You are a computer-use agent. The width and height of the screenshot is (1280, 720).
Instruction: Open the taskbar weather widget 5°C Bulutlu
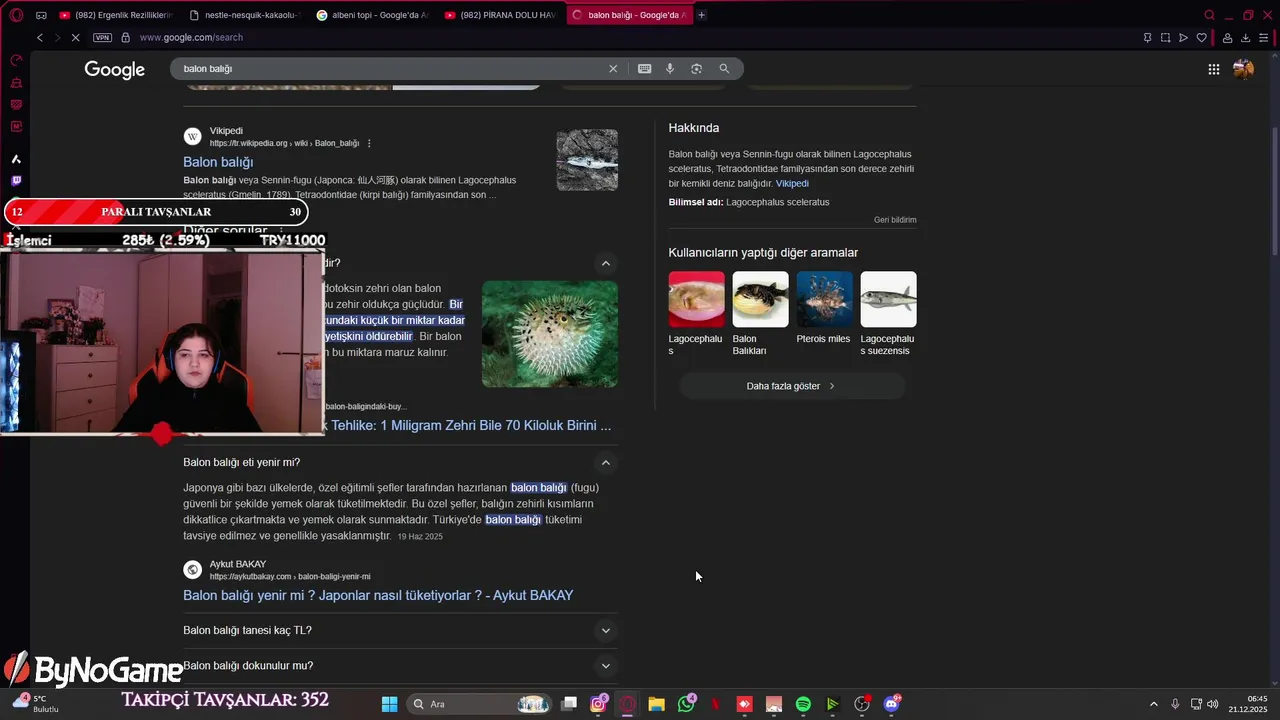36,704
